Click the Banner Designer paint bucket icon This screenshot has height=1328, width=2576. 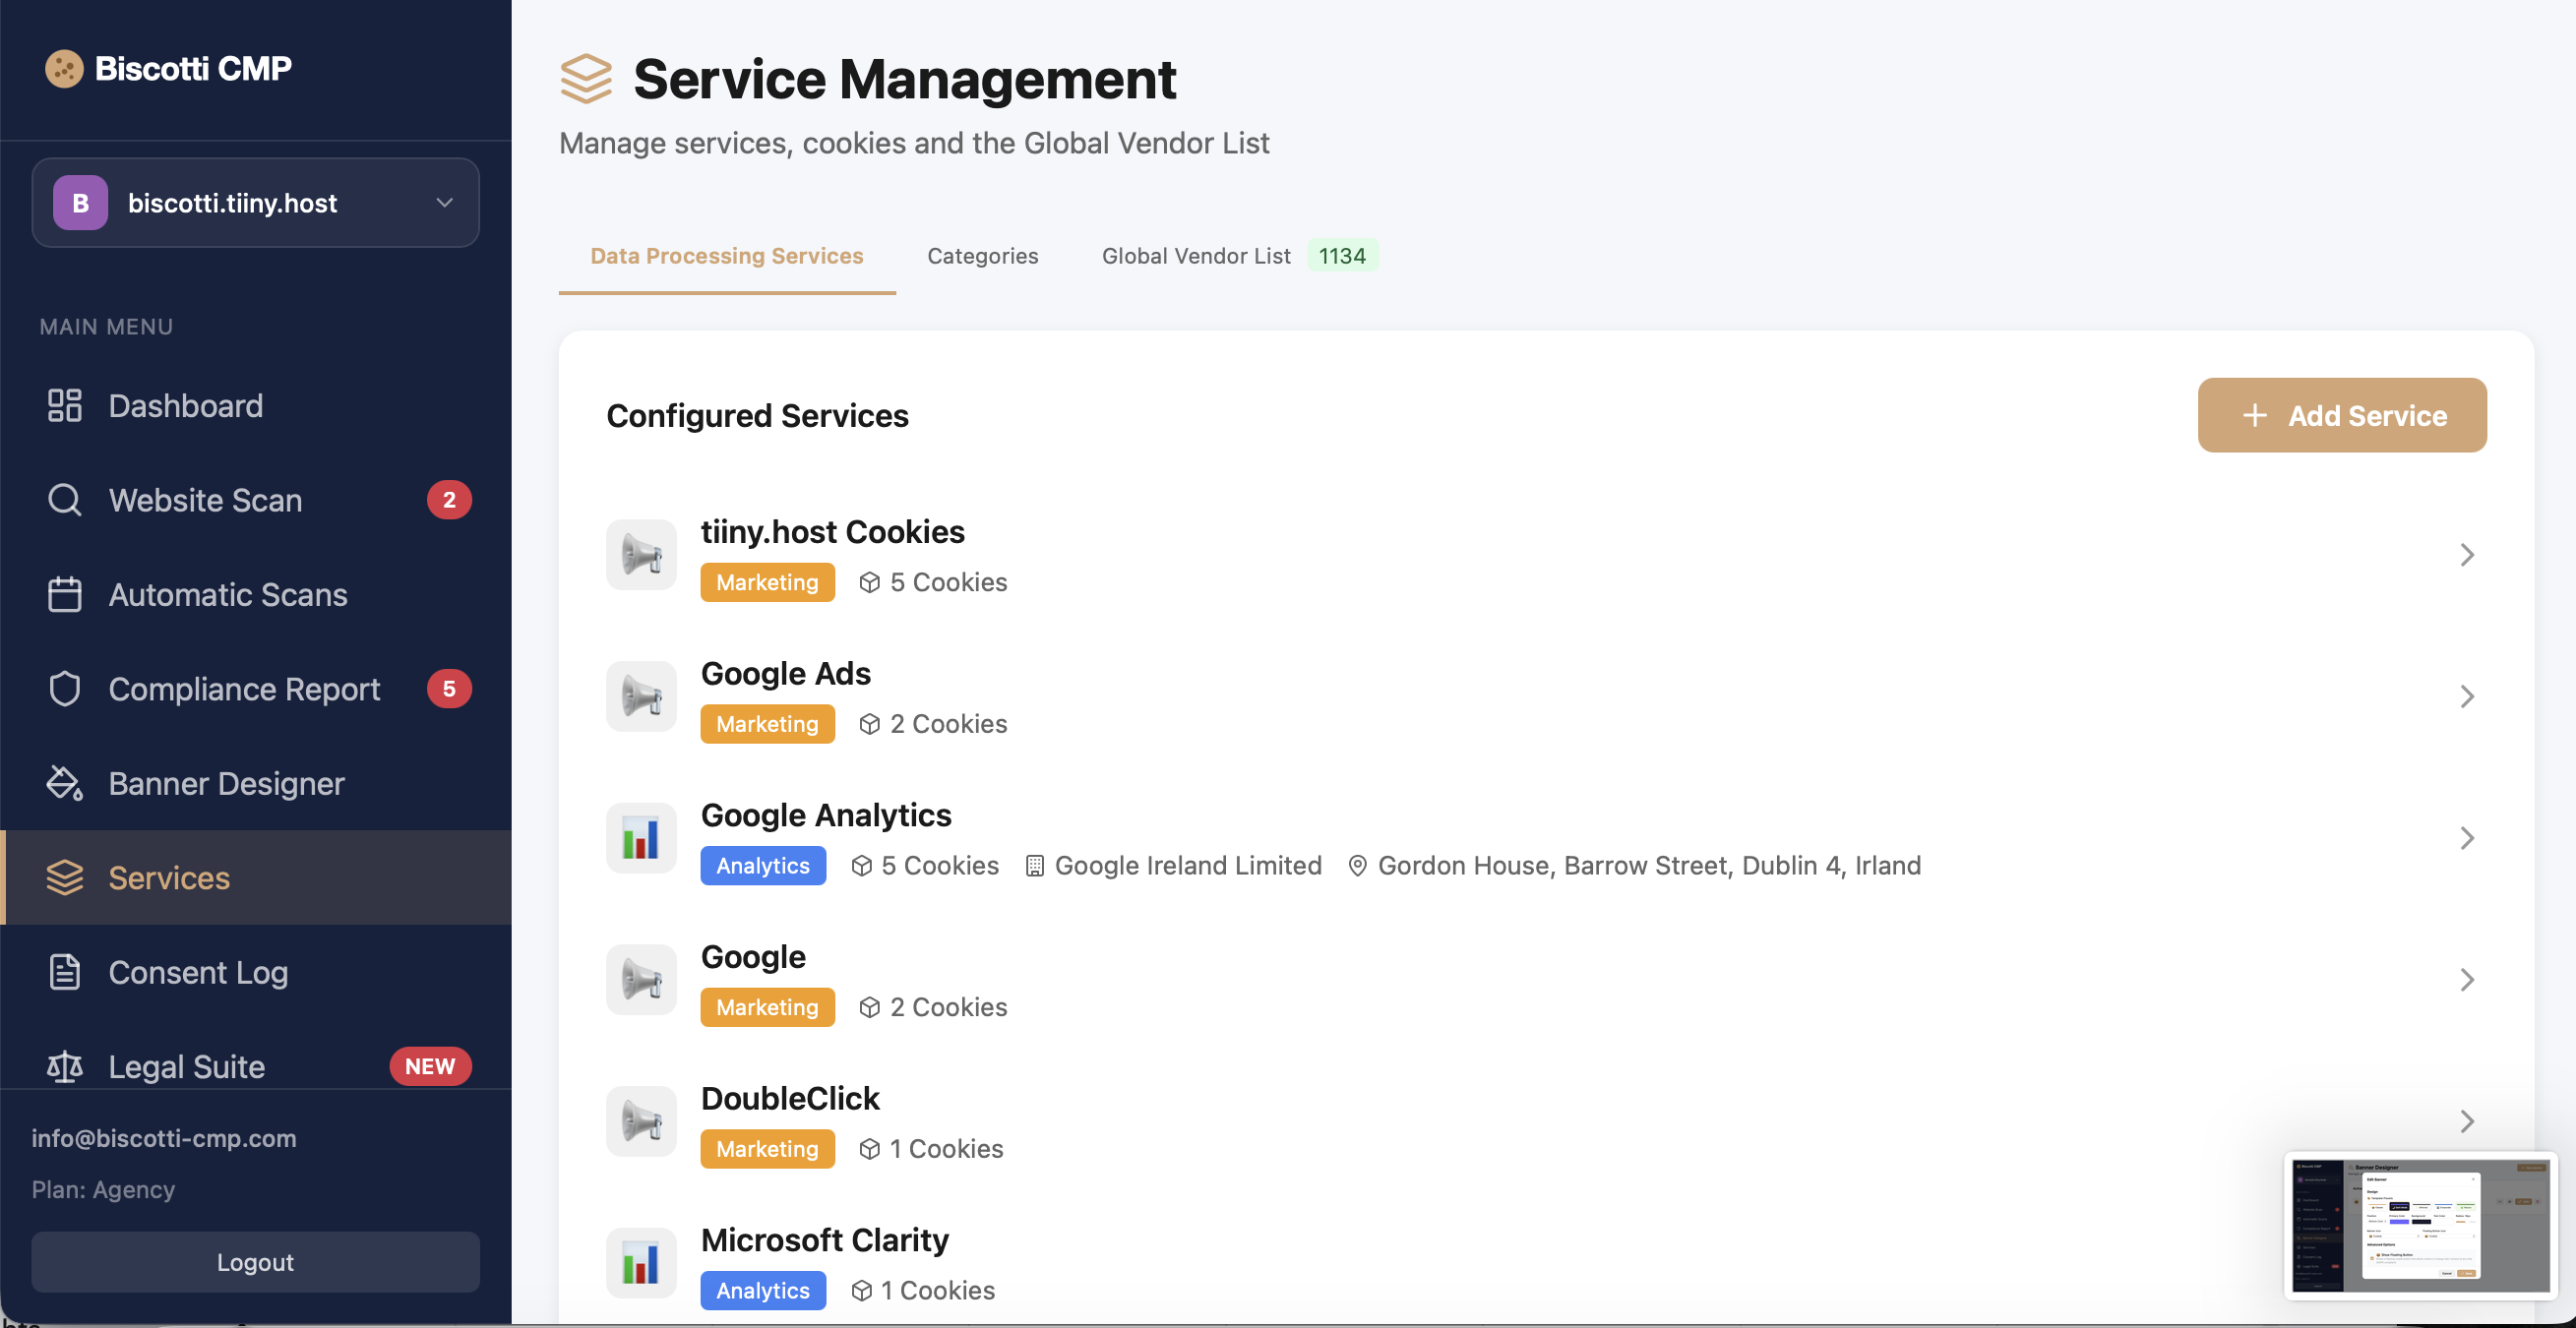coord(64,783)
